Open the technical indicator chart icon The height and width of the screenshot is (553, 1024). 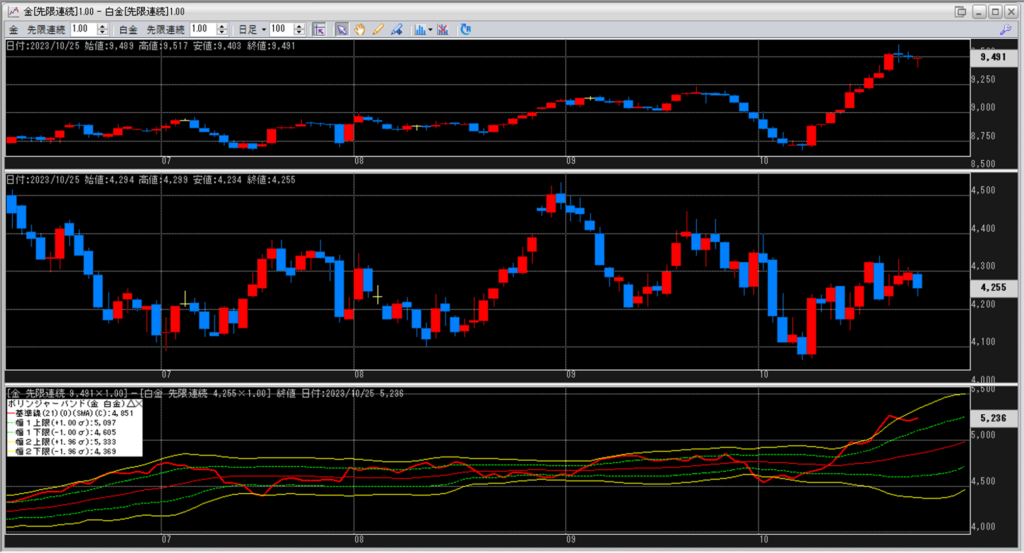point(420,29)
